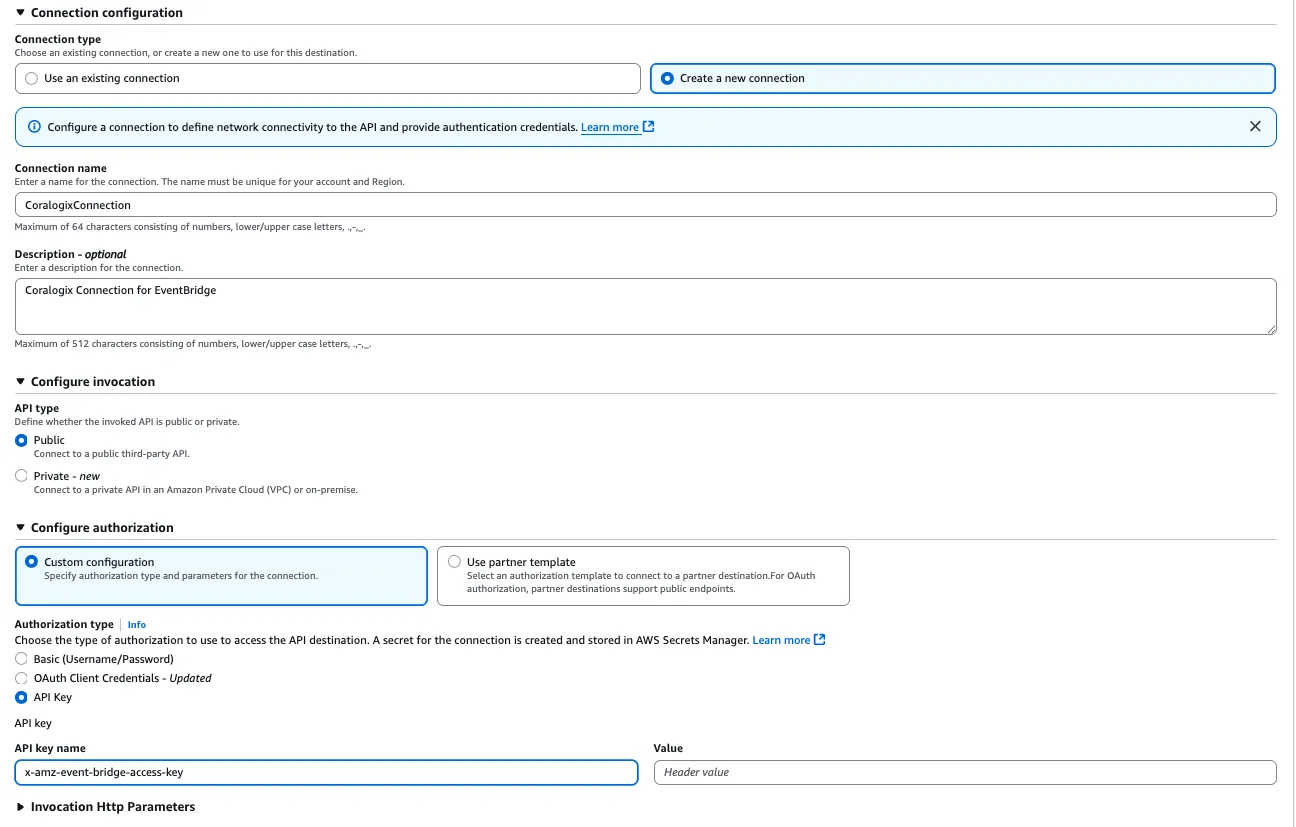The width and height of the screenshot is (1296, 827).
Task: Choose the Private API type
Action: pos(21,476)
